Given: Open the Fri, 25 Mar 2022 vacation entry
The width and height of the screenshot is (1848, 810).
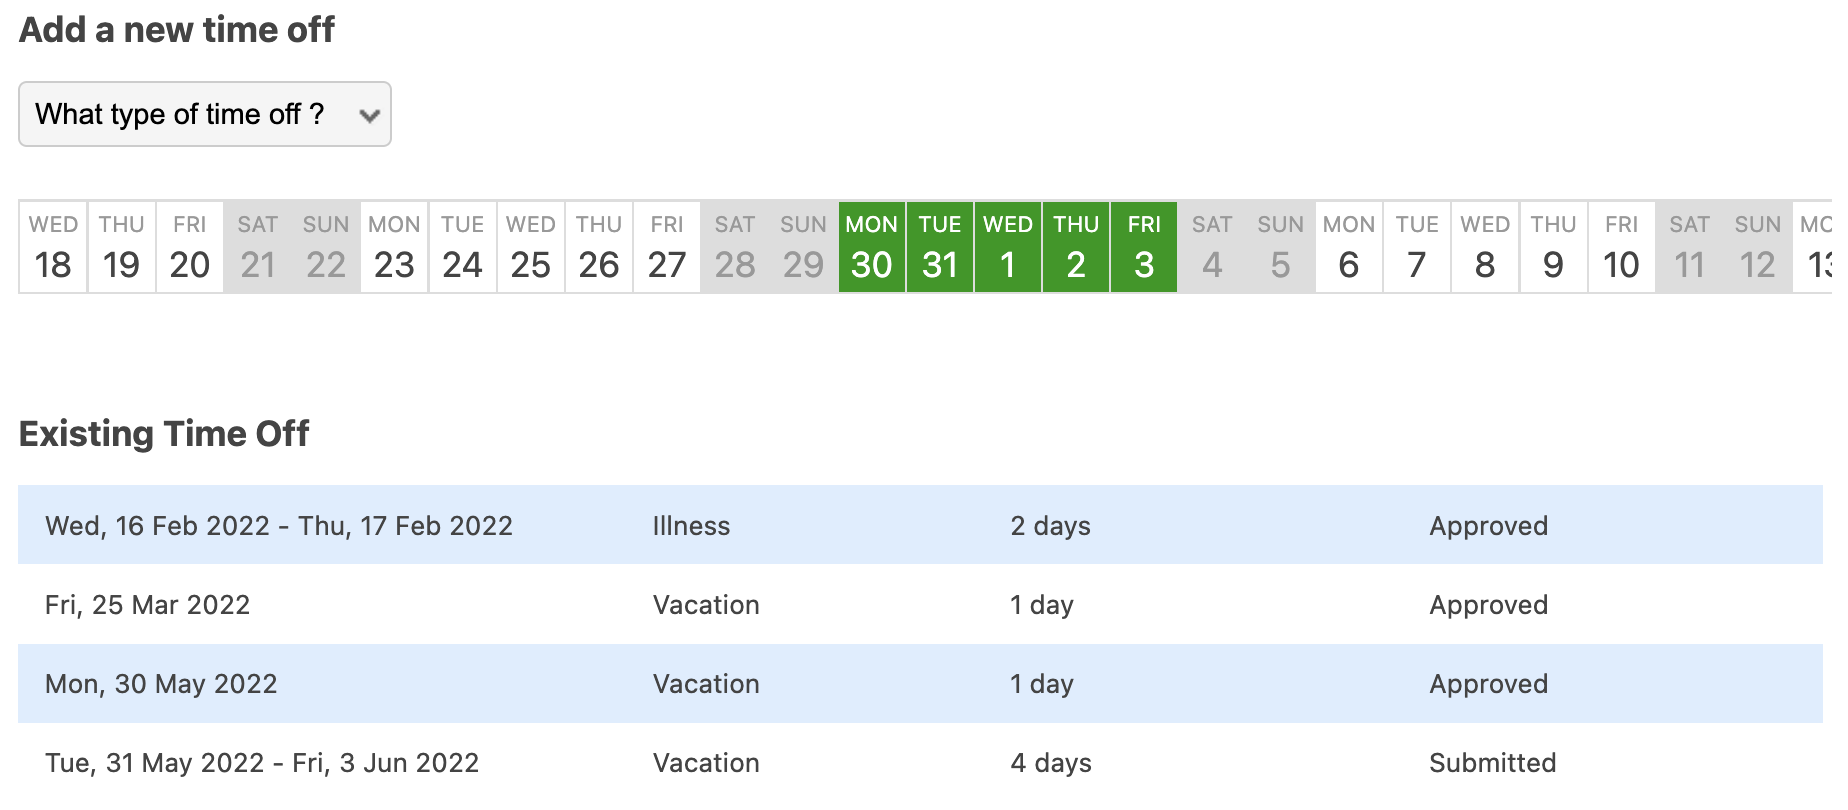Looking at the screenshot, I should click(x=148, y=605).
